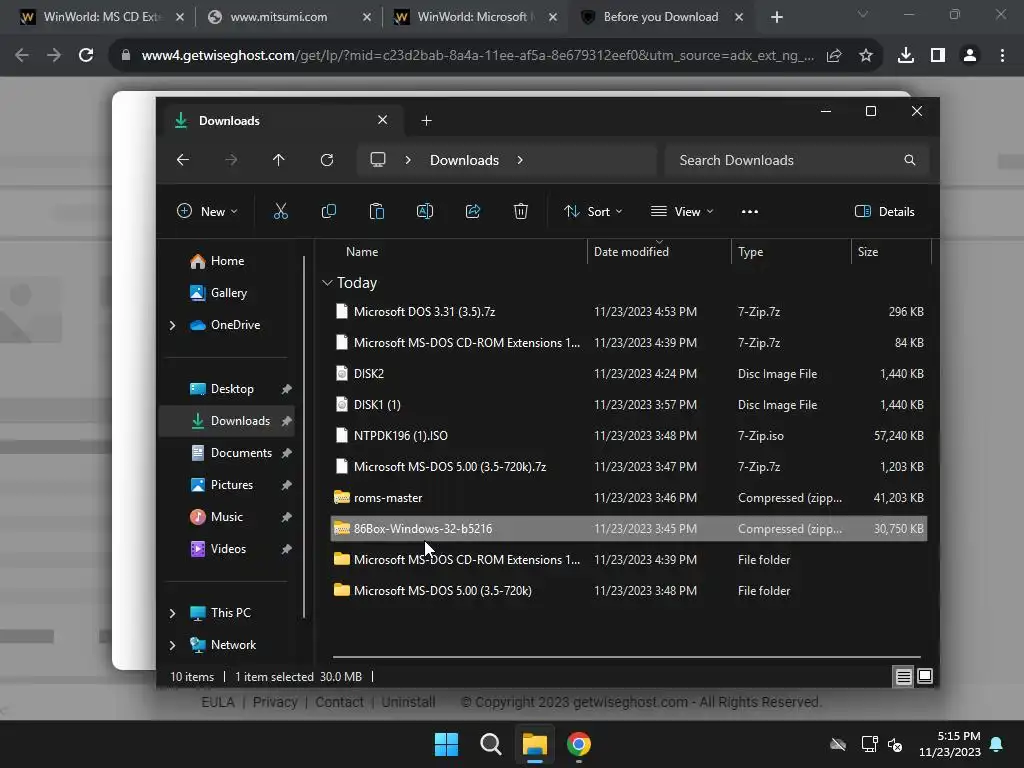Click chevron before Downloads in address bar

click(x=408, y=160)
